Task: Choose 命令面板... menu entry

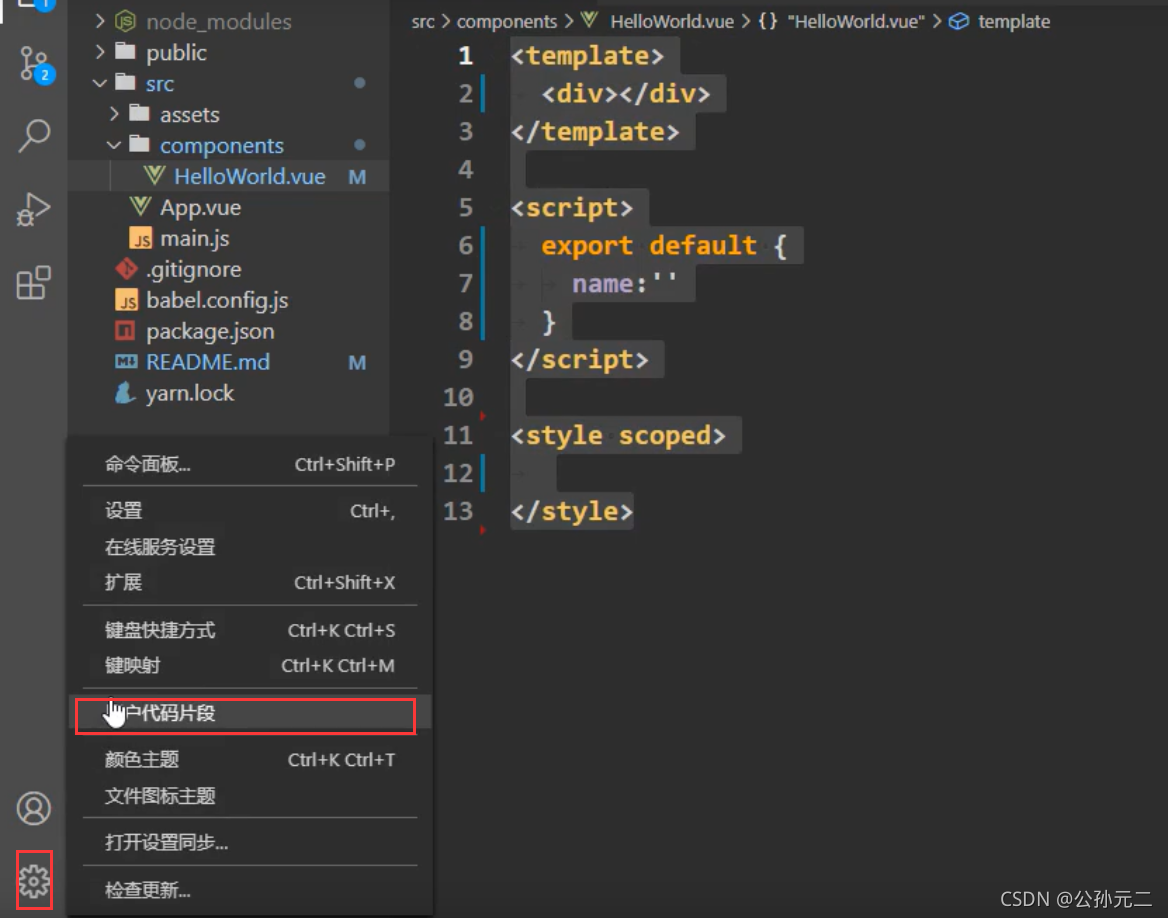Action: point(250,464)
